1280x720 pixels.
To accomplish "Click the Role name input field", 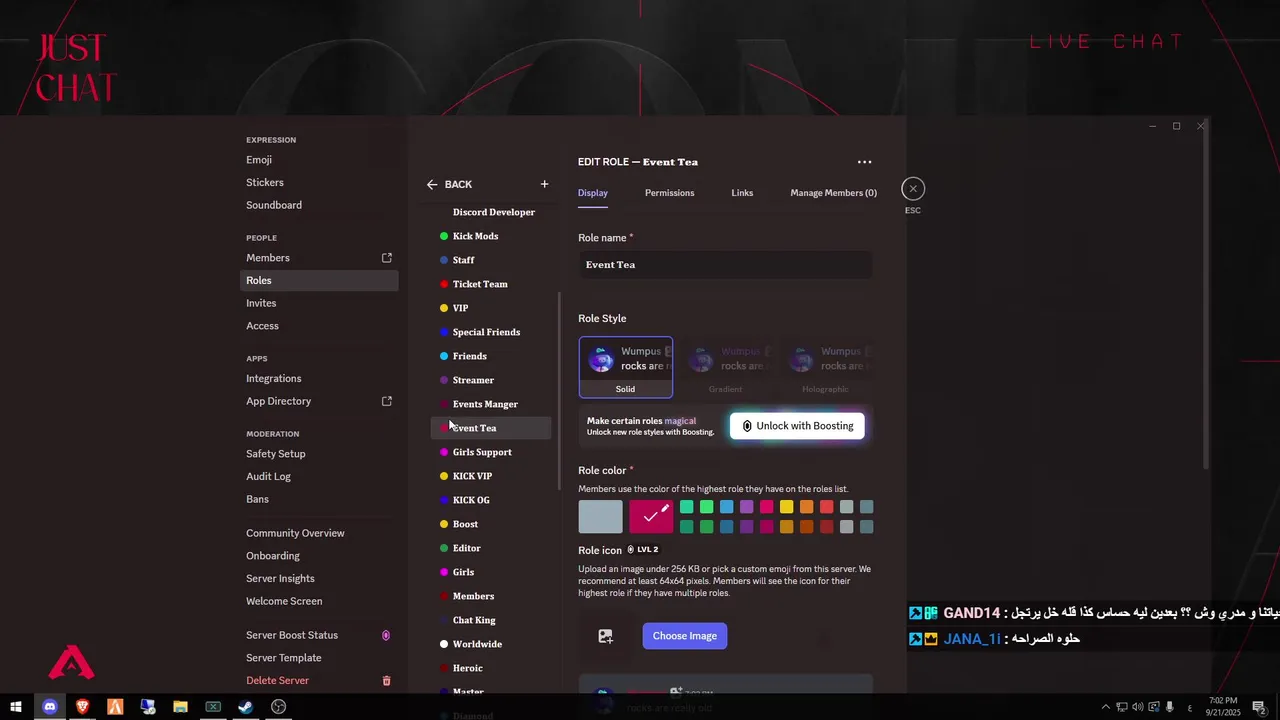I will pos(725,265).
